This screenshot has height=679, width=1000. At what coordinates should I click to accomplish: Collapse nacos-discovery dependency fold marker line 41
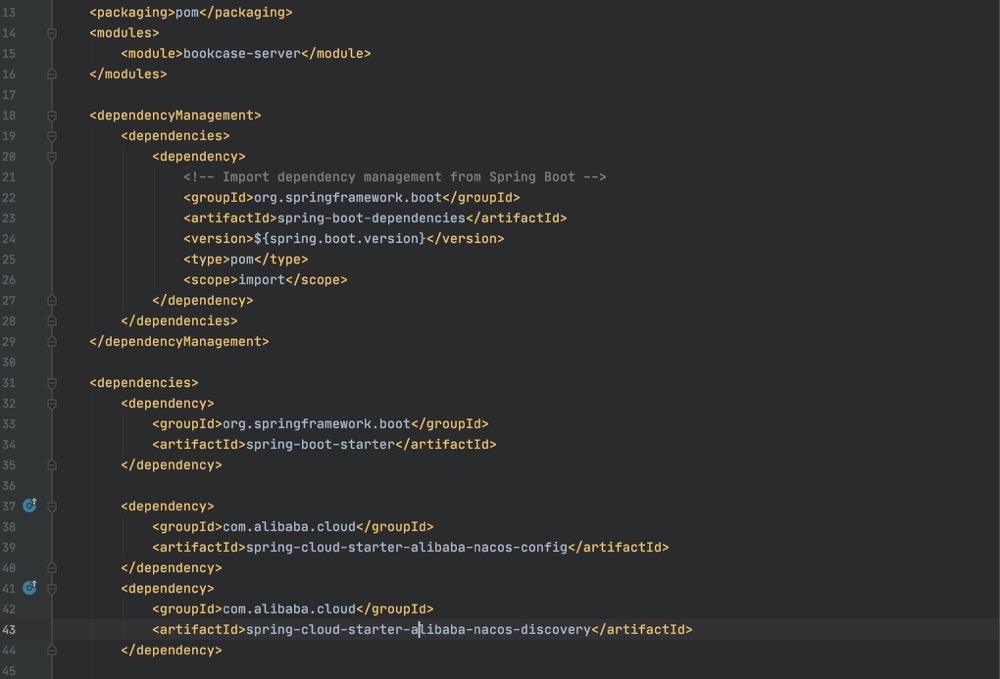52,588
